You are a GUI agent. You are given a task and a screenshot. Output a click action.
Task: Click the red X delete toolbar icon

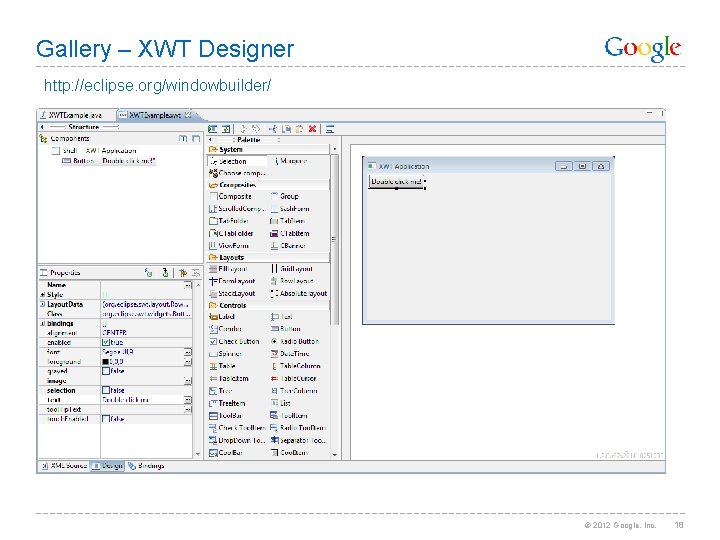point(312,129)
